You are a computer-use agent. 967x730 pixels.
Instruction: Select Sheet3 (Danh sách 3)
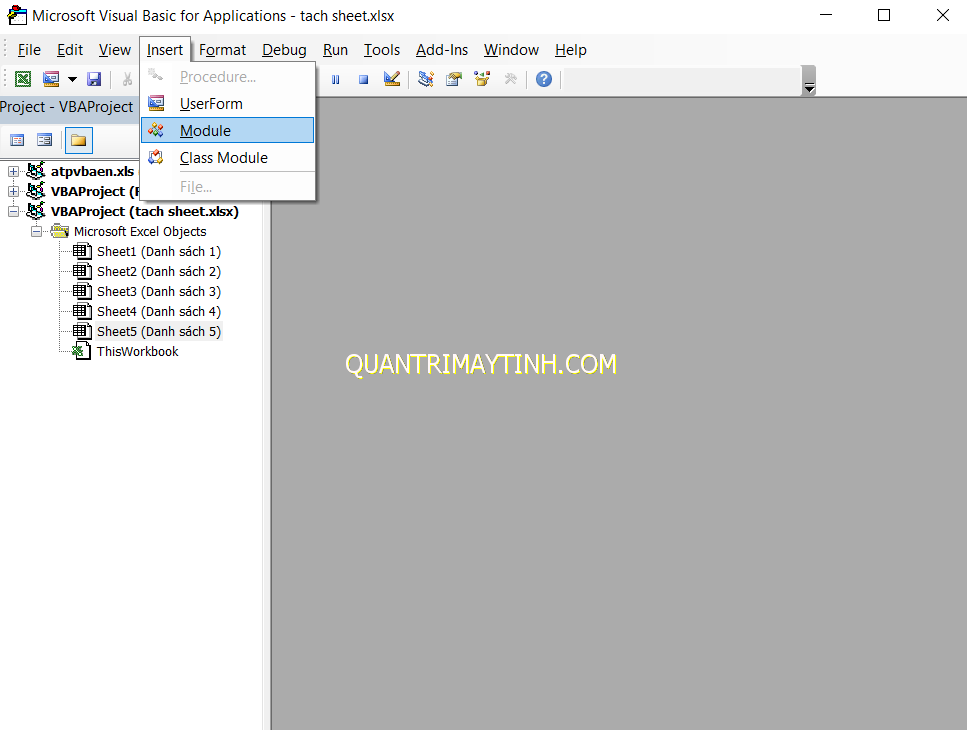pos(158,292)
